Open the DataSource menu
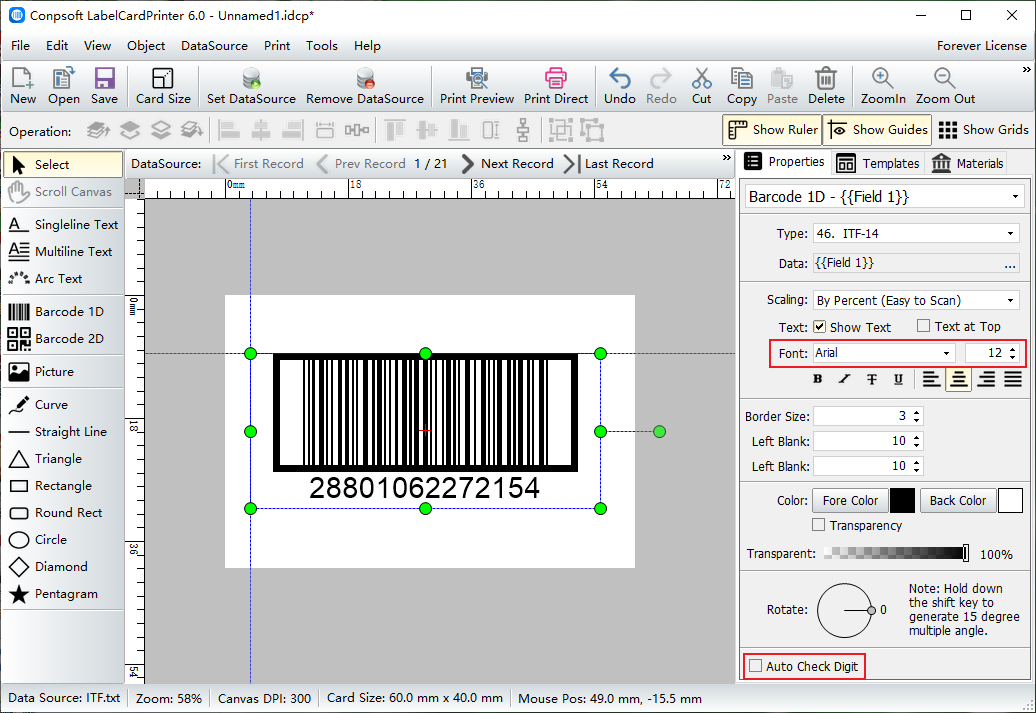 (x=214, y=46)
